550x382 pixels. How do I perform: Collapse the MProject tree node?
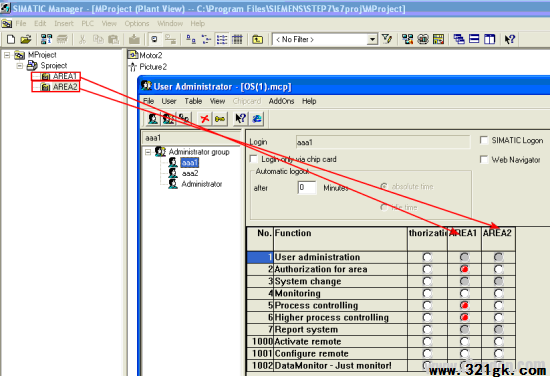coord(7,55)
